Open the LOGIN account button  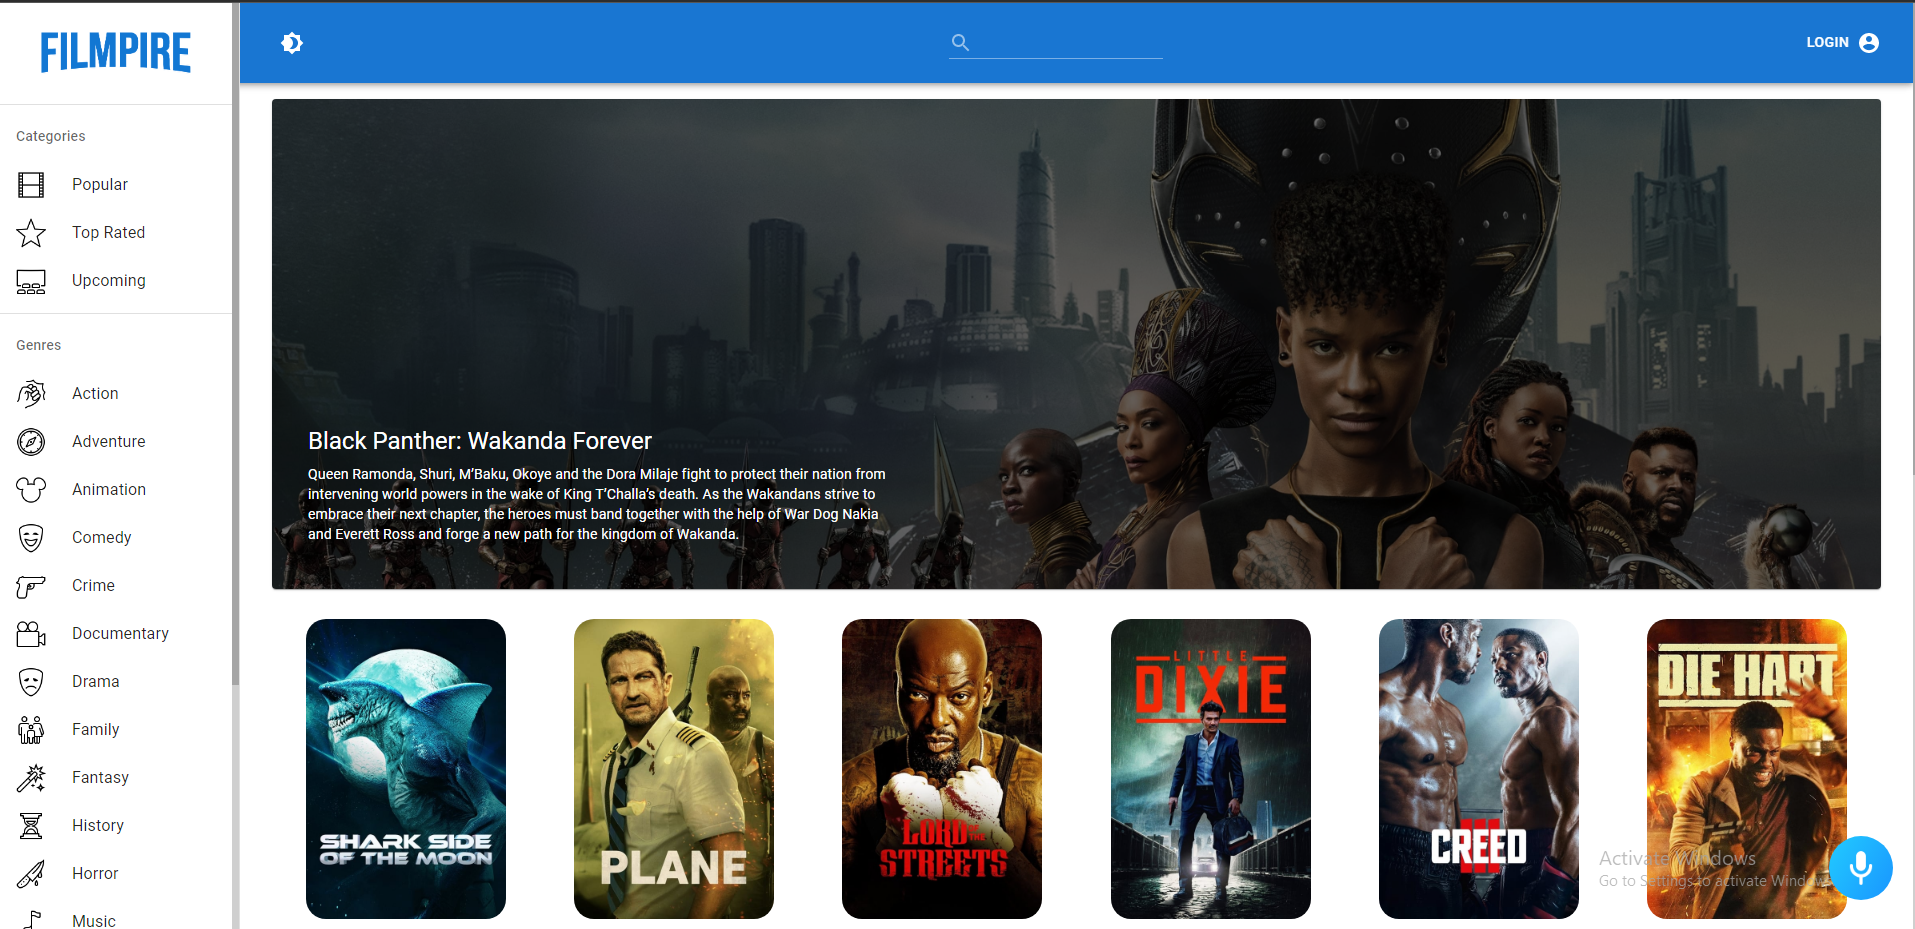point(1841,43)
